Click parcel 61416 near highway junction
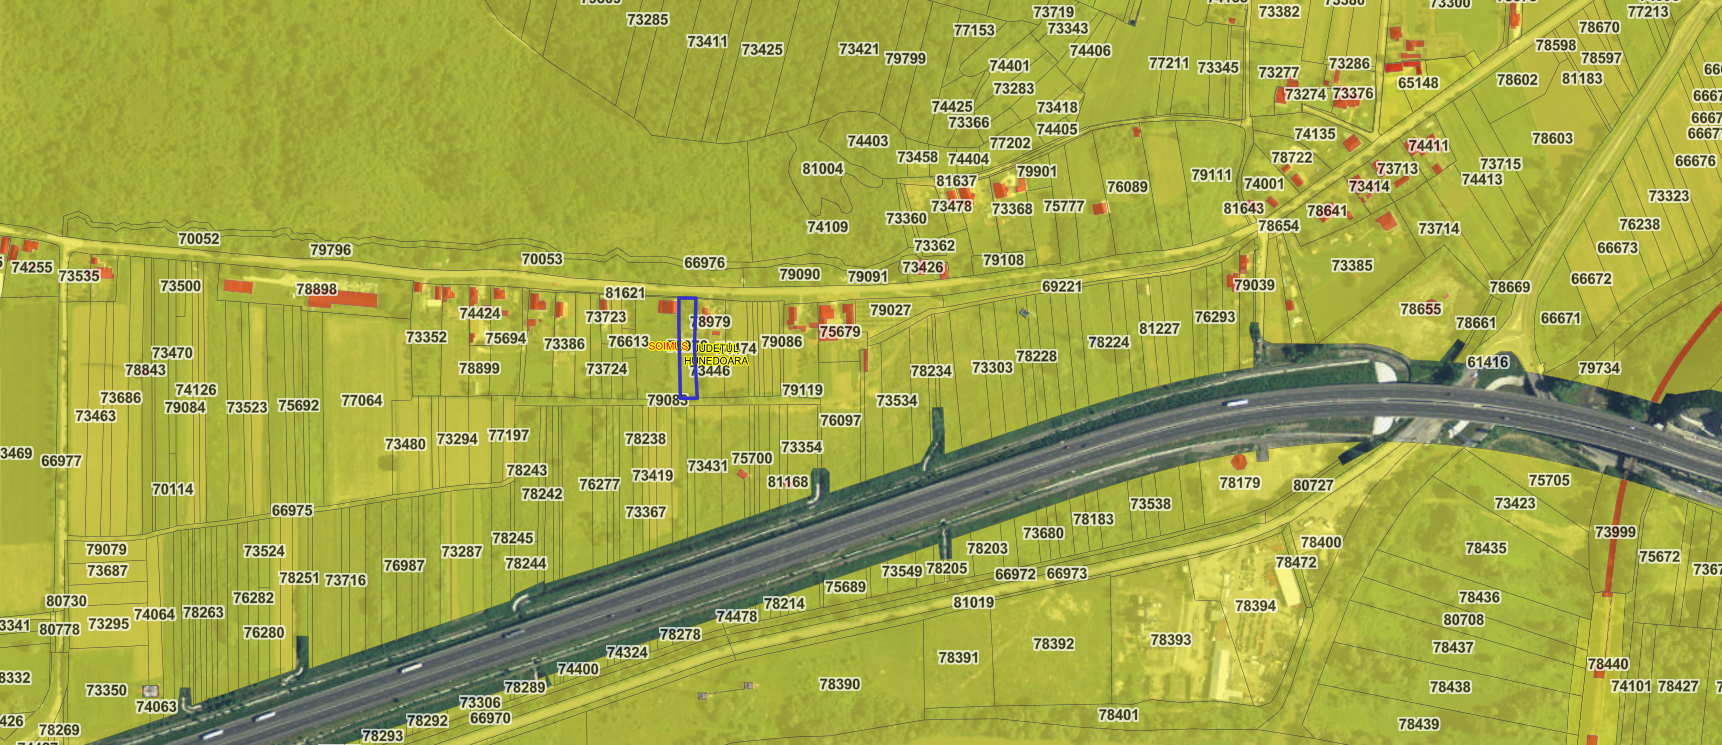 [x=1487, y=362]
